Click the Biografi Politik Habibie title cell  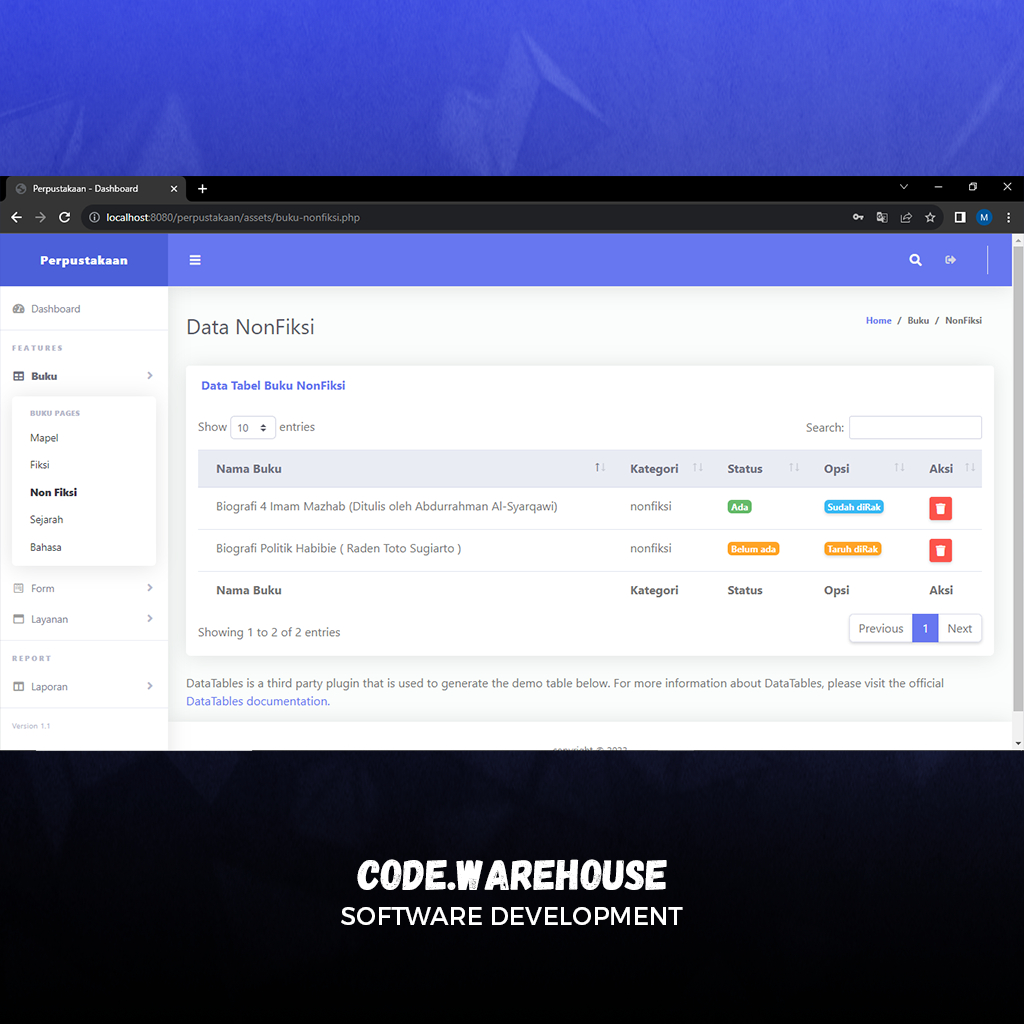point(338,549)
